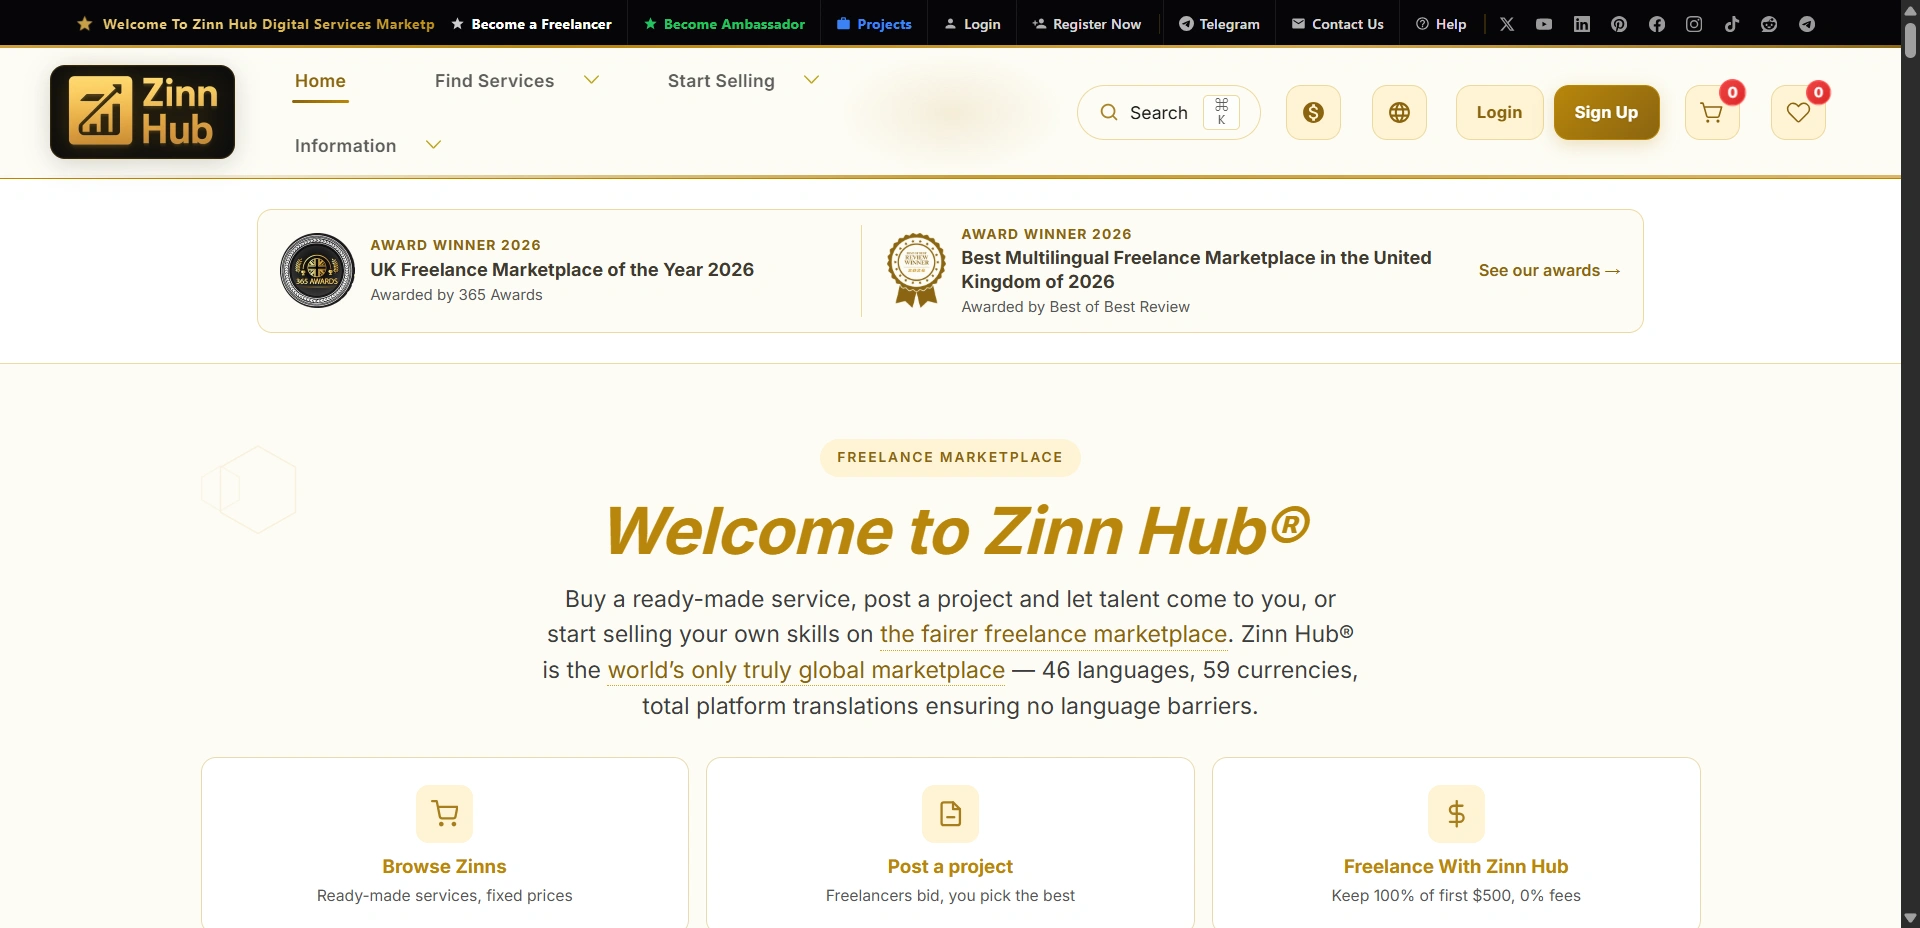Open the Instagram social icon
The width and height of the screenshot is (1920, 928).
click(1694, 24)
